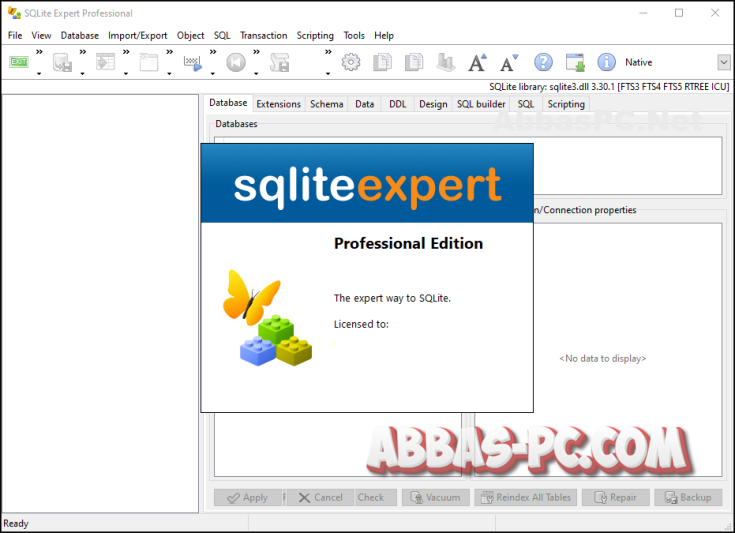Switch to the DDL tab

tap(398, 104)
